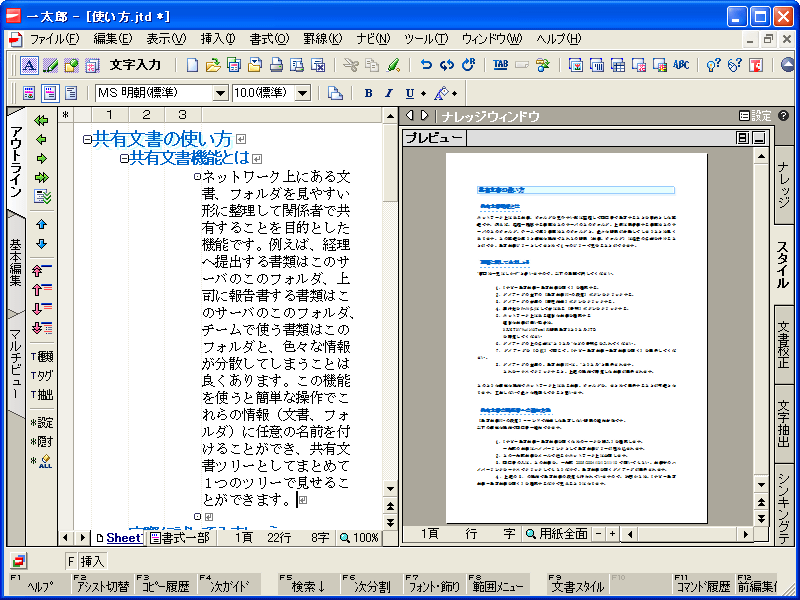
Task: Click the single right green arrow outline icon
Action: tap(42, 159)
